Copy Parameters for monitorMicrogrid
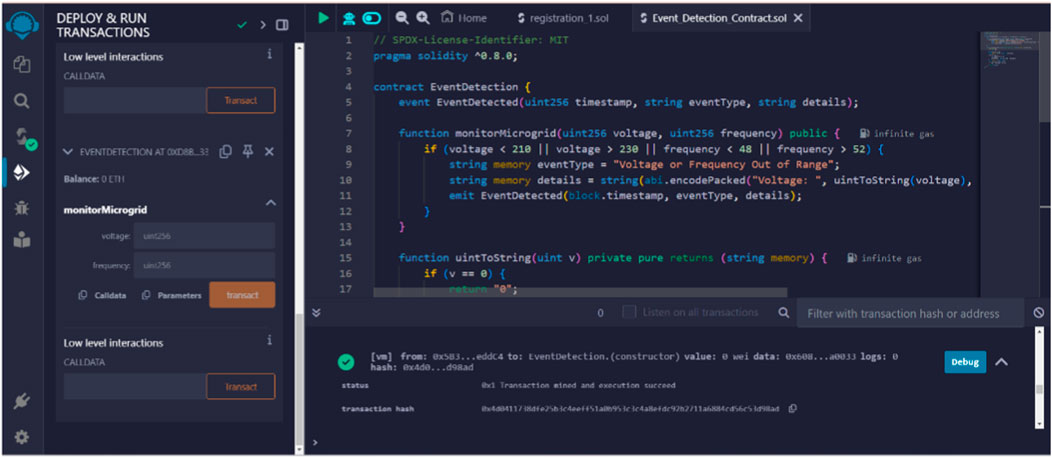This screenshot has width=1052, height=458. (171, 295)
